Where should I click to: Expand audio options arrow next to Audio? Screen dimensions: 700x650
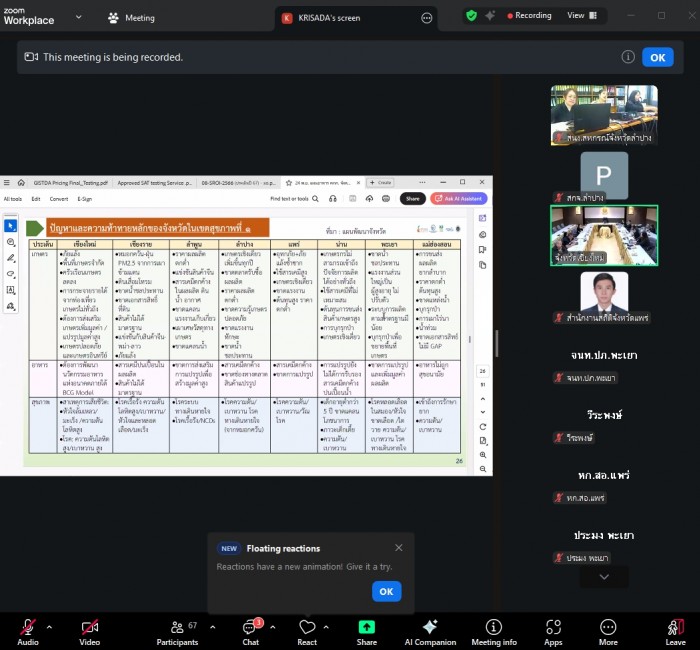50,625
